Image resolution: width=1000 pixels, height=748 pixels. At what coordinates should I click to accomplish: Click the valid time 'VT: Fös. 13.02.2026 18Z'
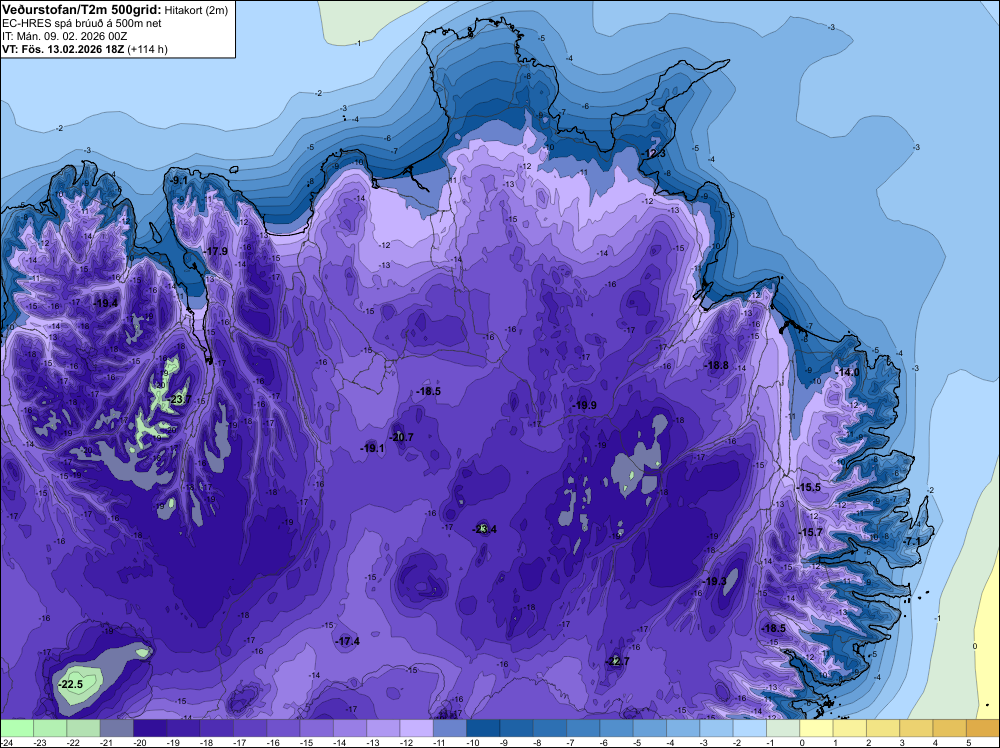[63, 49]
